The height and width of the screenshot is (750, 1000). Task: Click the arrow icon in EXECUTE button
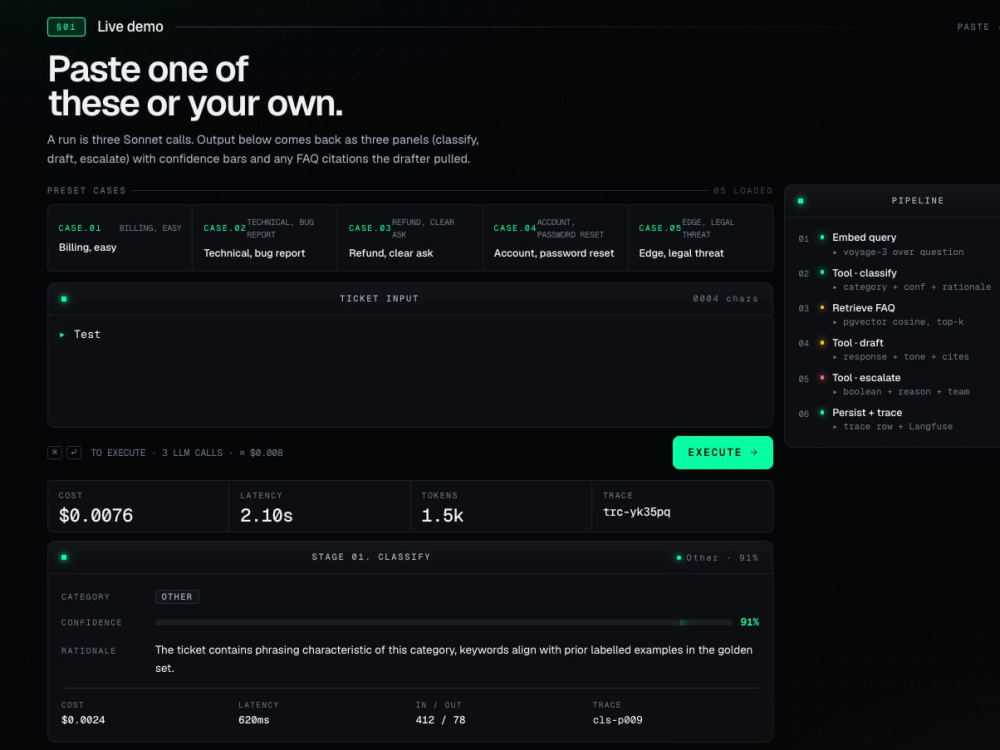(754, 452)
